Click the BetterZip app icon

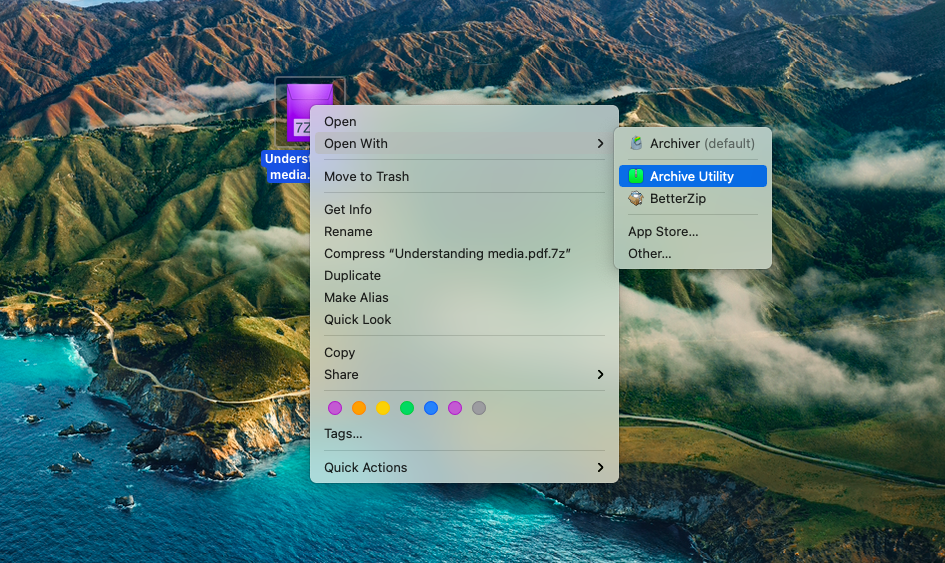tap(636, 199)
